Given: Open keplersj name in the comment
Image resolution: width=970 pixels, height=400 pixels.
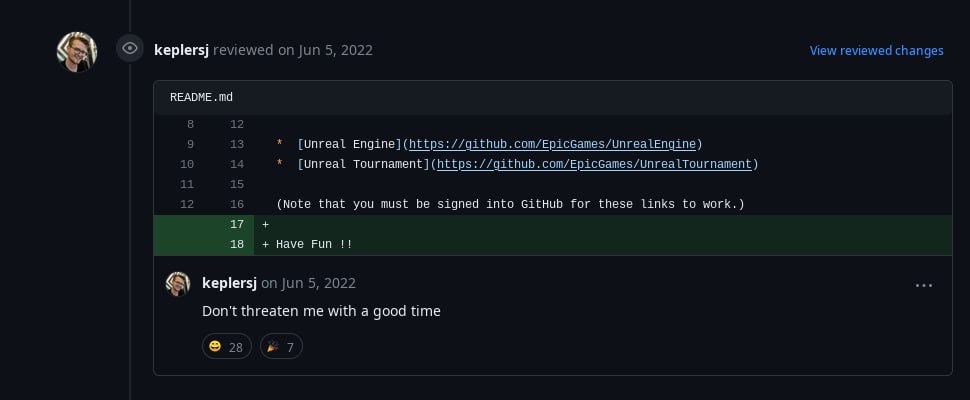Looking at the screenshot, I should [x=230, y=283].
